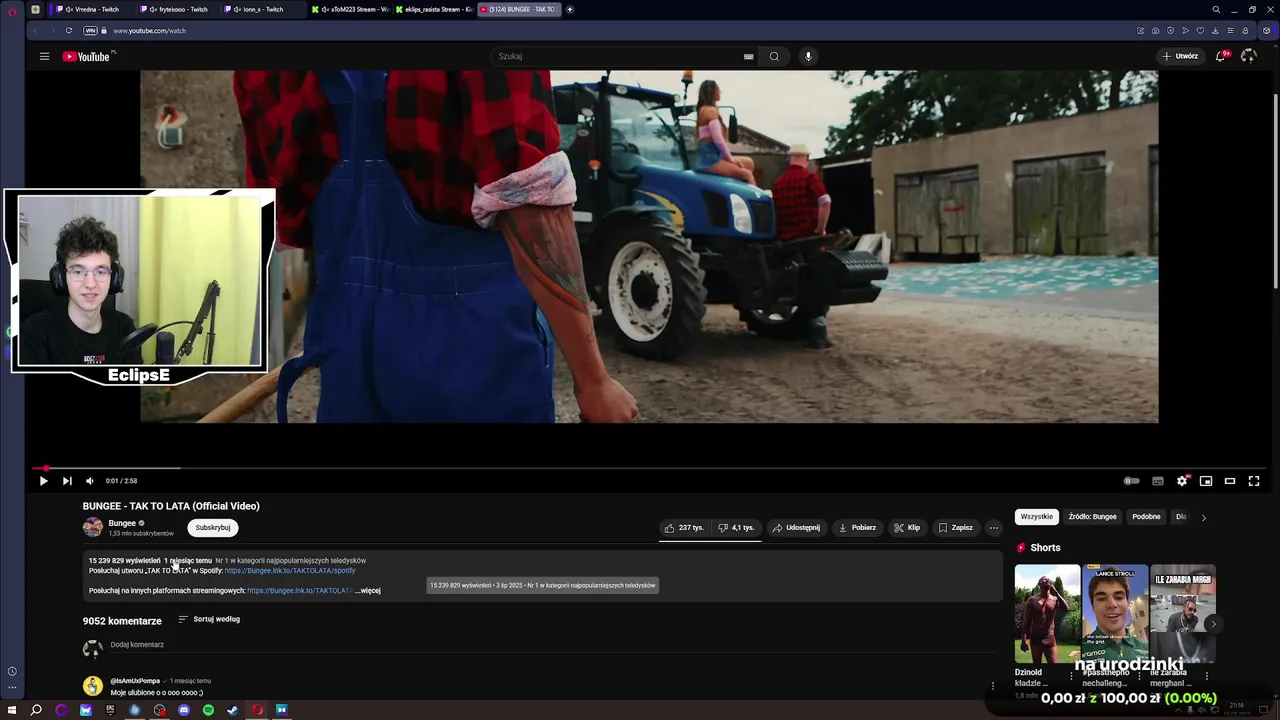Open Spotify from the taskbar
This screenshot has height=720, width=1280.
(208, 710)
